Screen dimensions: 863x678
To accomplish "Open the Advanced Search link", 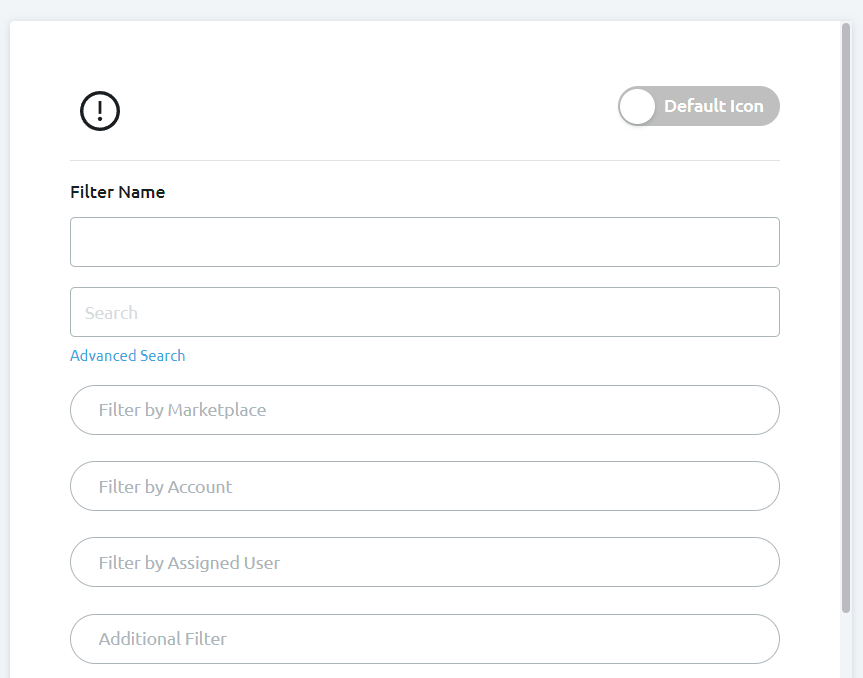I will tap(127, 356).
